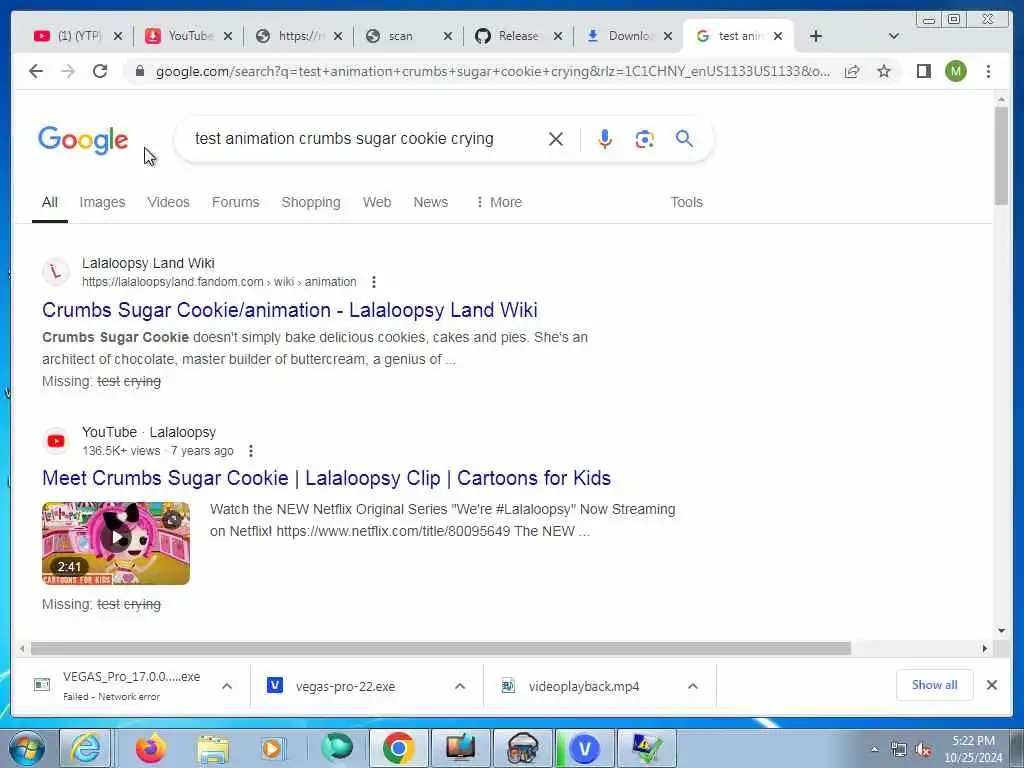Open the green M profile avatar
The width and height of the screenshot is (1024, 768).
pos(955,71)
